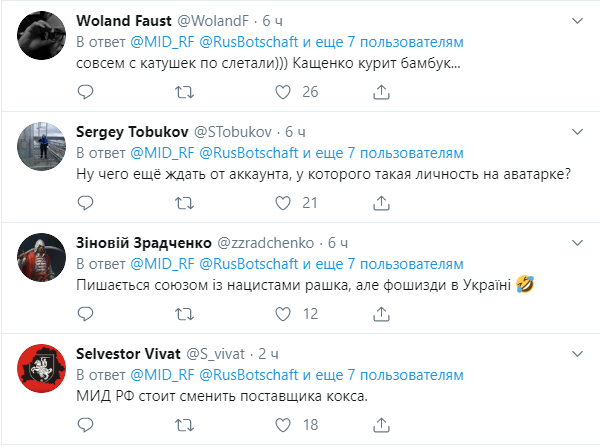Open more options for Woland Faust's tweet

tap(577, 20)
